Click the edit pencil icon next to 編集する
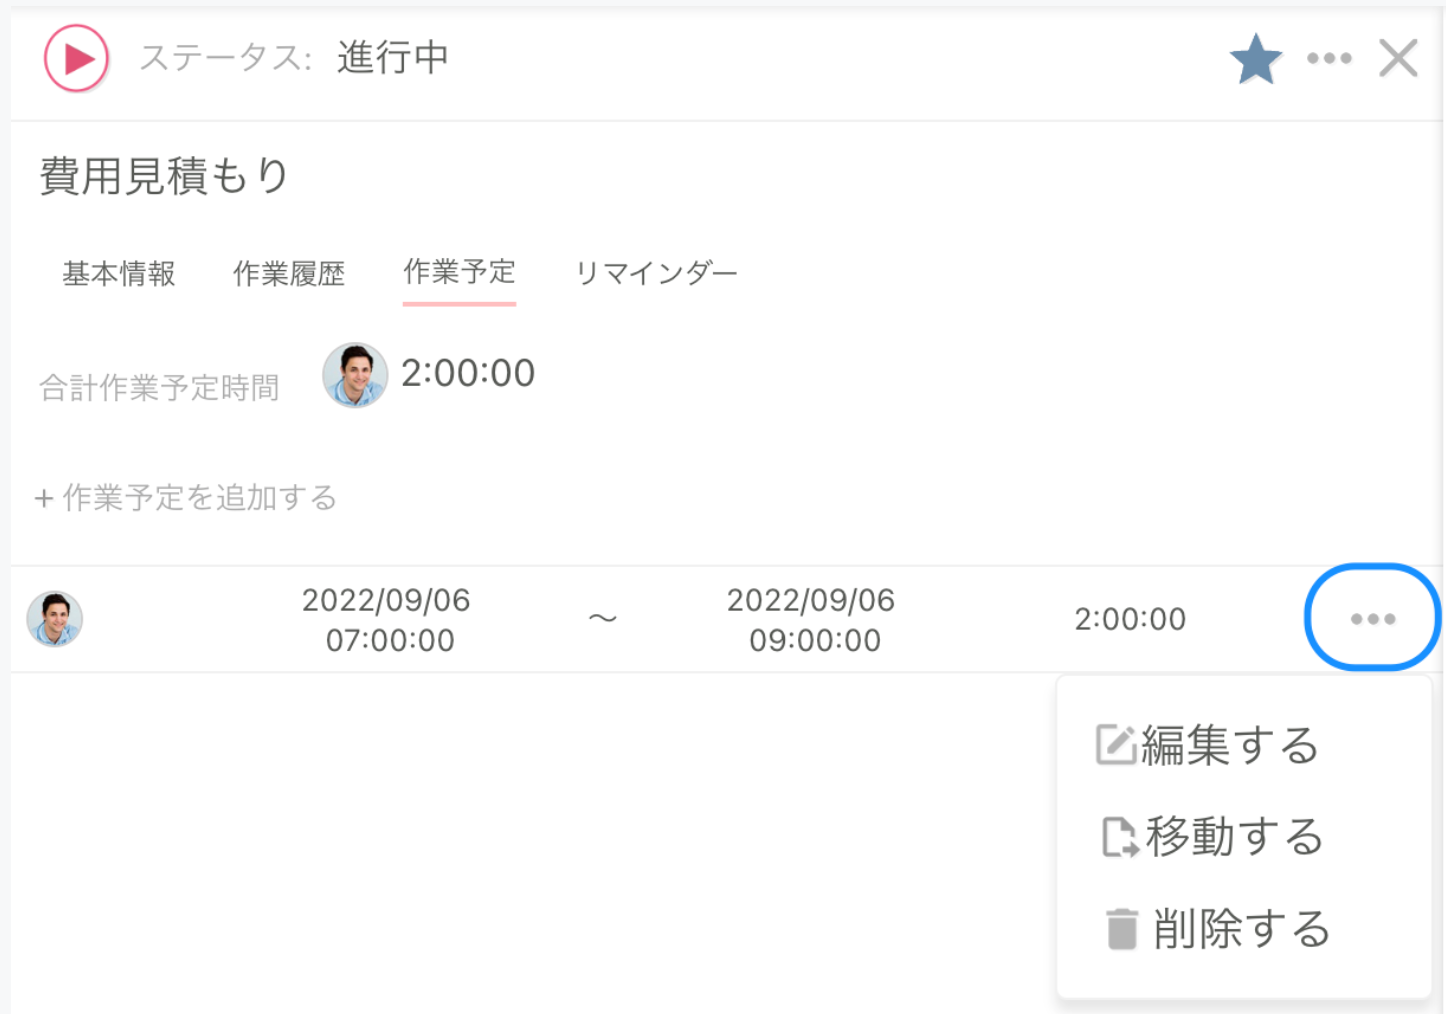Screen dimensions: 1446x1014 [1120, 744]
